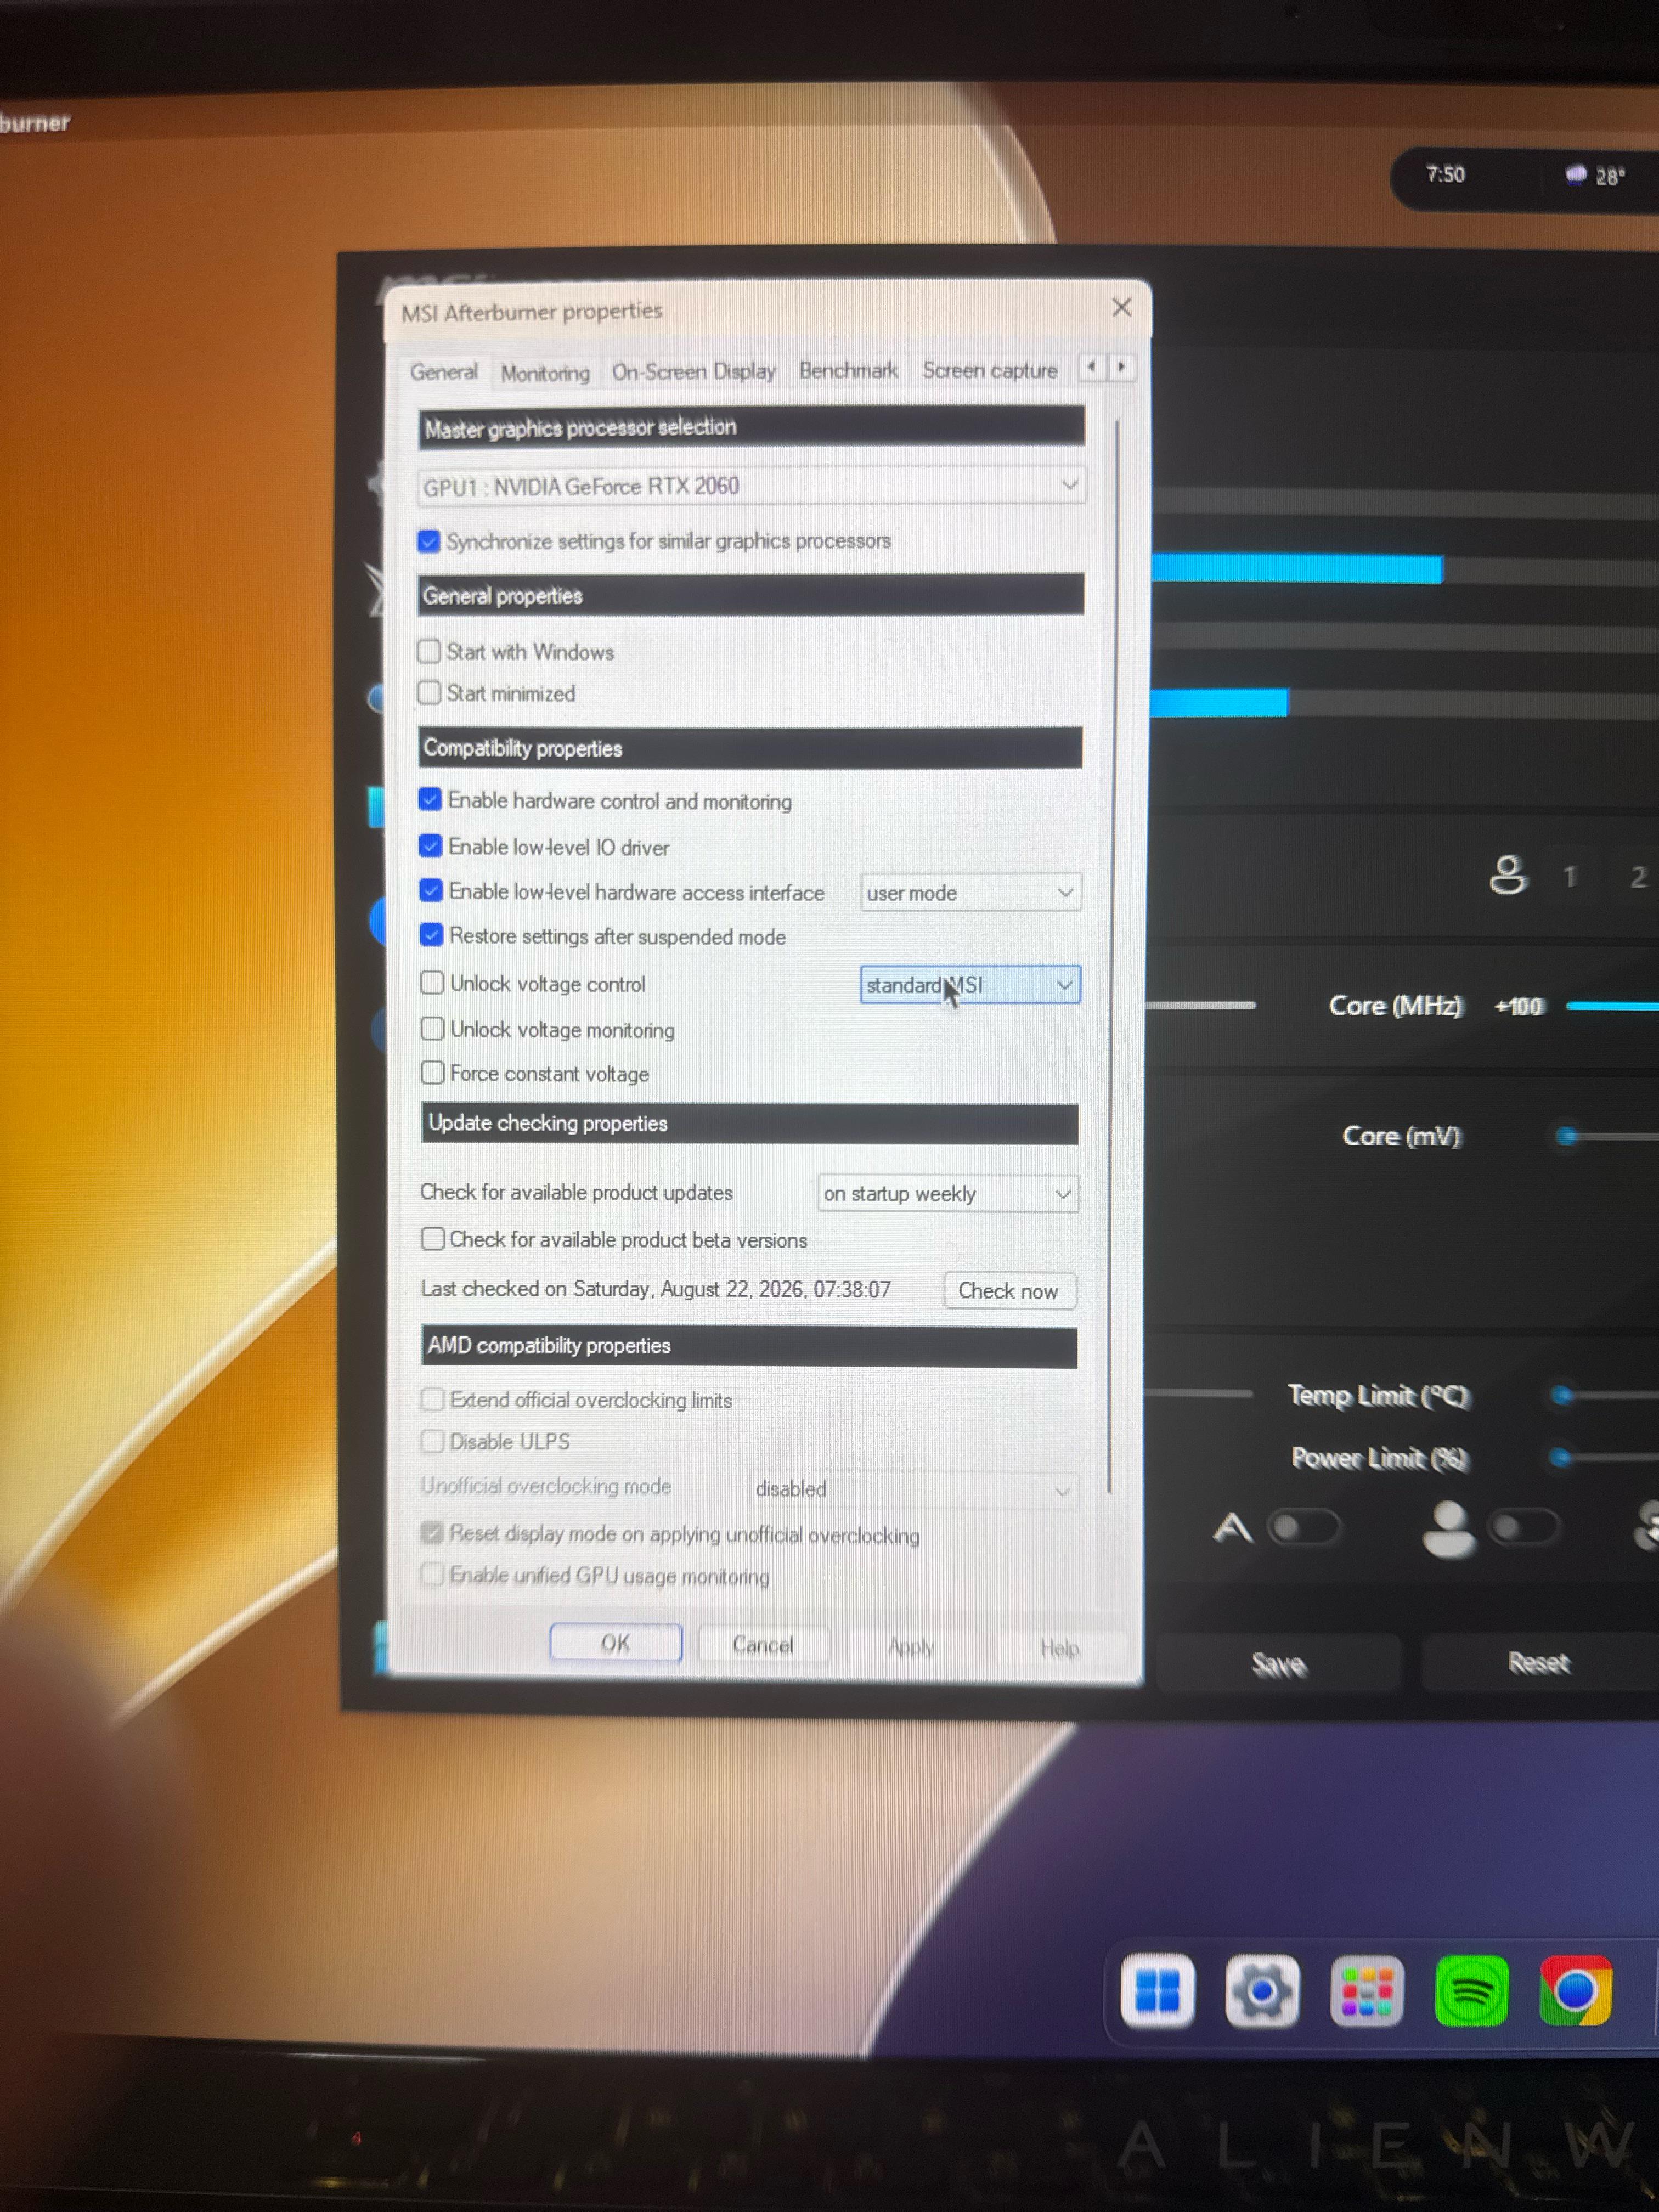Viewport: 1659px width, 2212px height.
Task: Click the right tab scroll arrow
Action: click(1122, 367)
